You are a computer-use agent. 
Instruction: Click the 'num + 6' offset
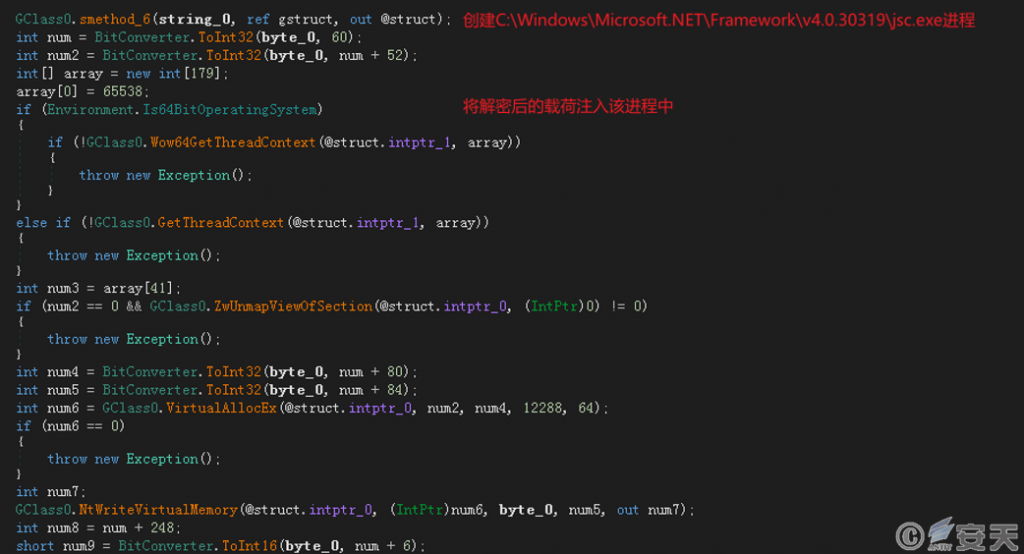pyautogui.click(x=383, y=546)
